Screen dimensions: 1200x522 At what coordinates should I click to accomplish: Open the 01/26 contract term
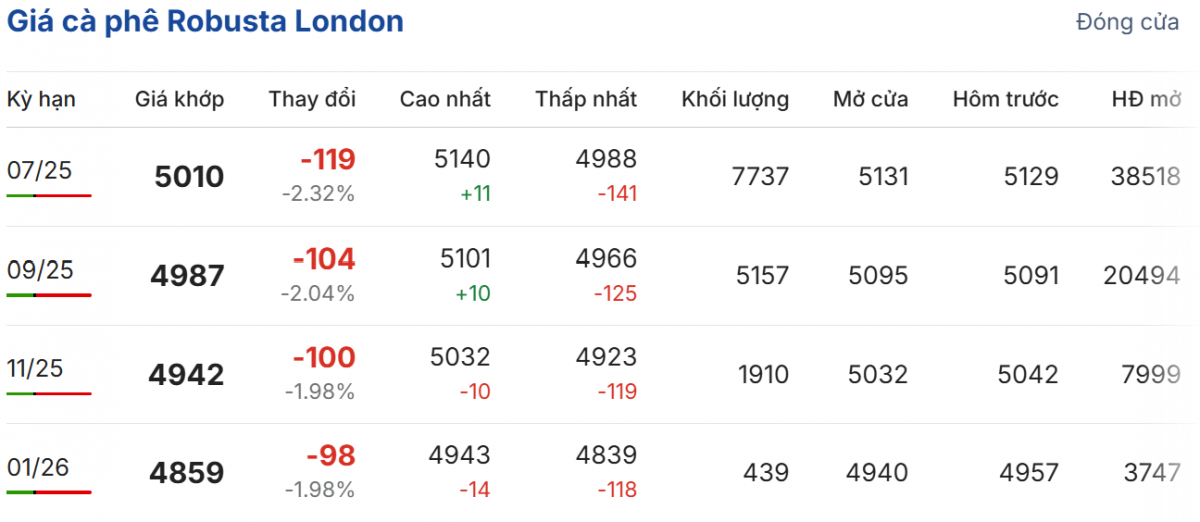[x=38, y=467]
